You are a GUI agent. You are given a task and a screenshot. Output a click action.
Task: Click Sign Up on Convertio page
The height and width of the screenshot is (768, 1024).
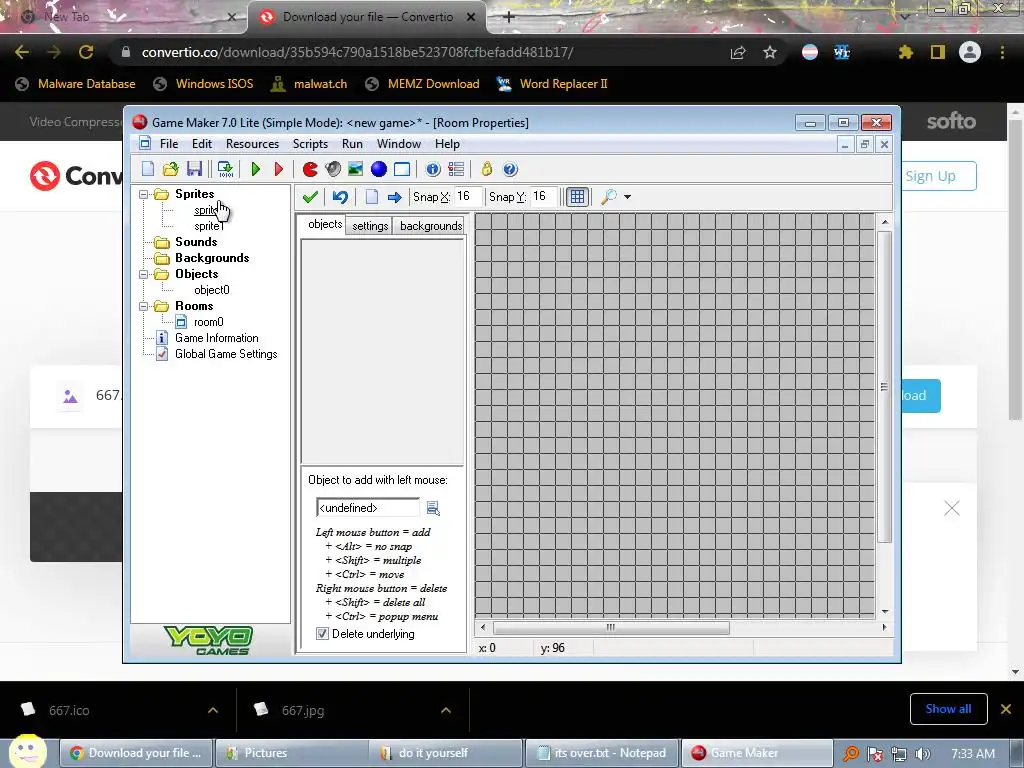click(x=930, y=176)
